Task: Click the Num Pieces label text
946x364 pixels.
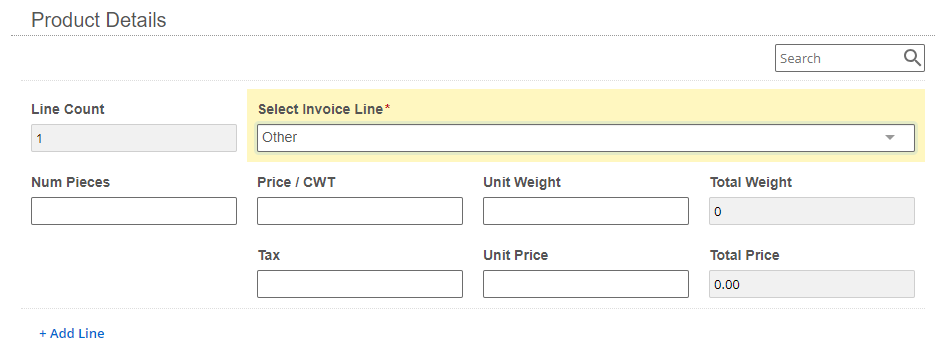Action: [x=71, y=182]
